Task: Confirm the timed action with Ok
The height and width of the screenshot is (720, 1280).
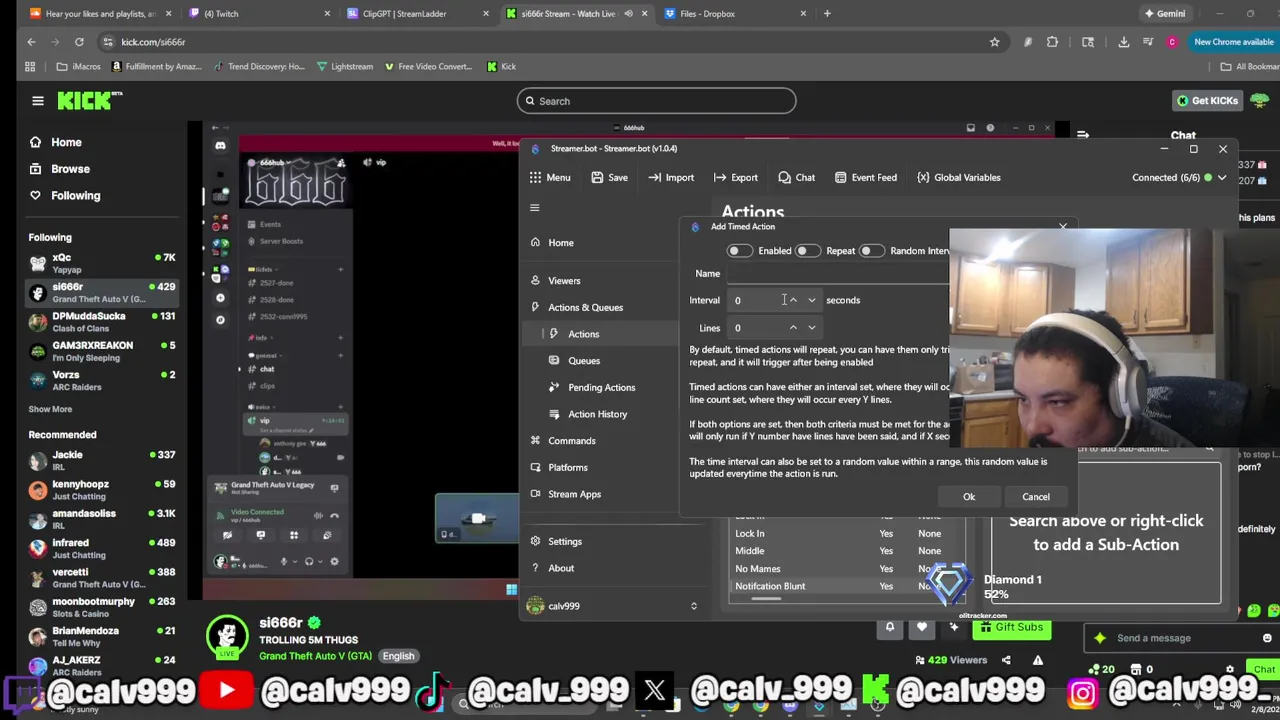Action: [x=969, y=497]
